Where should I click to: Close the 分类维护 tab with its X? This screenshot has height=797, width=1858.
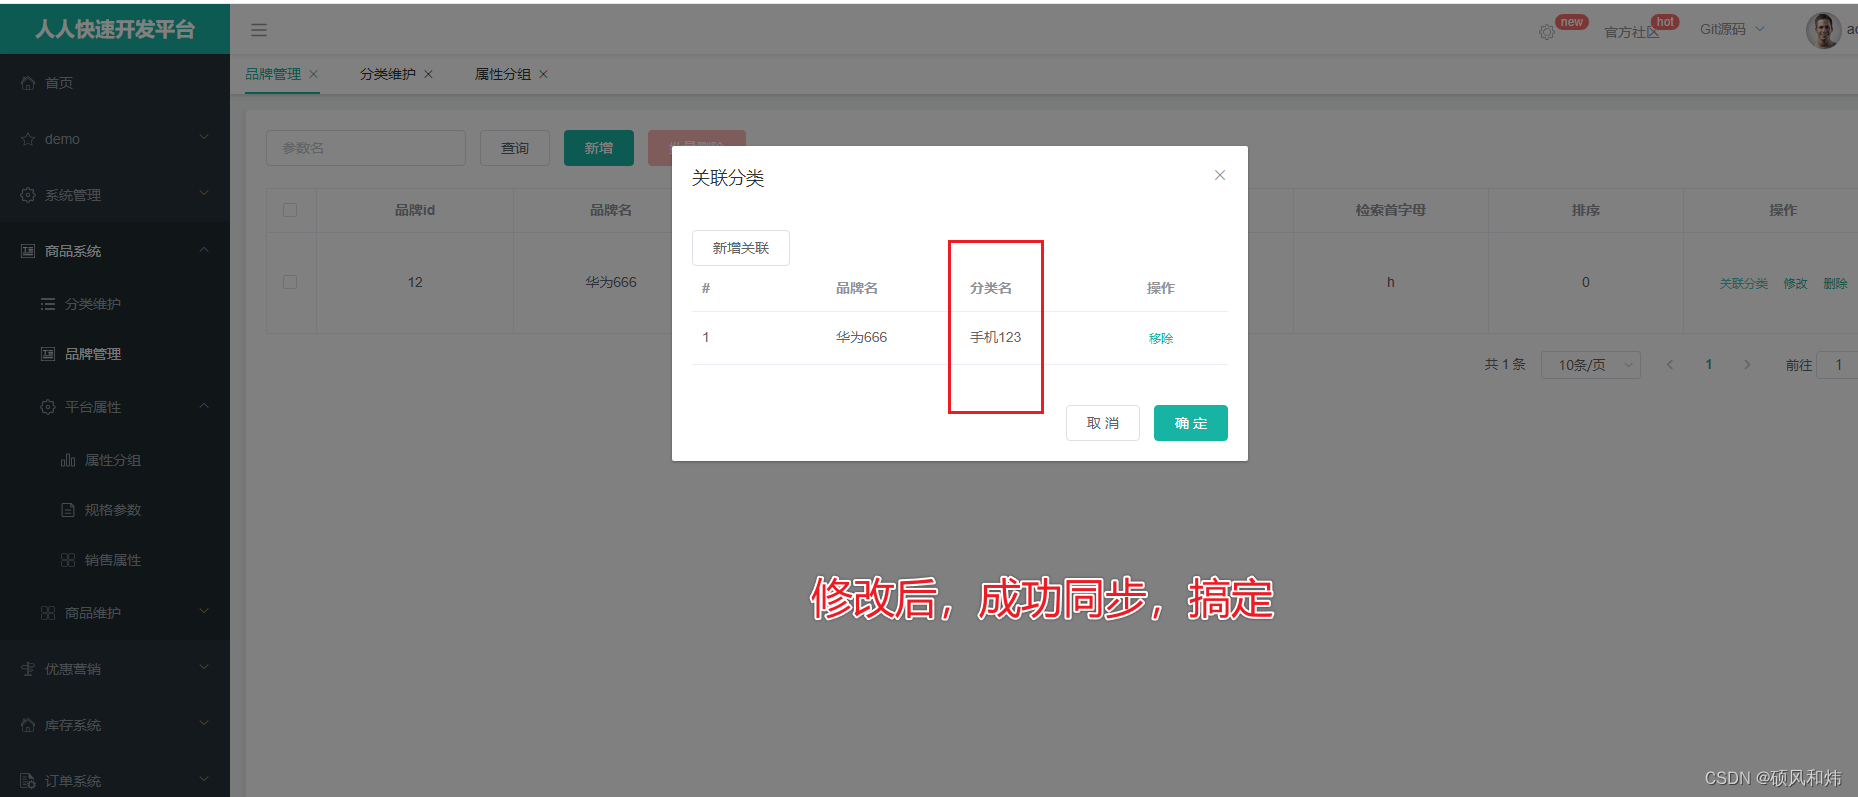428,74
